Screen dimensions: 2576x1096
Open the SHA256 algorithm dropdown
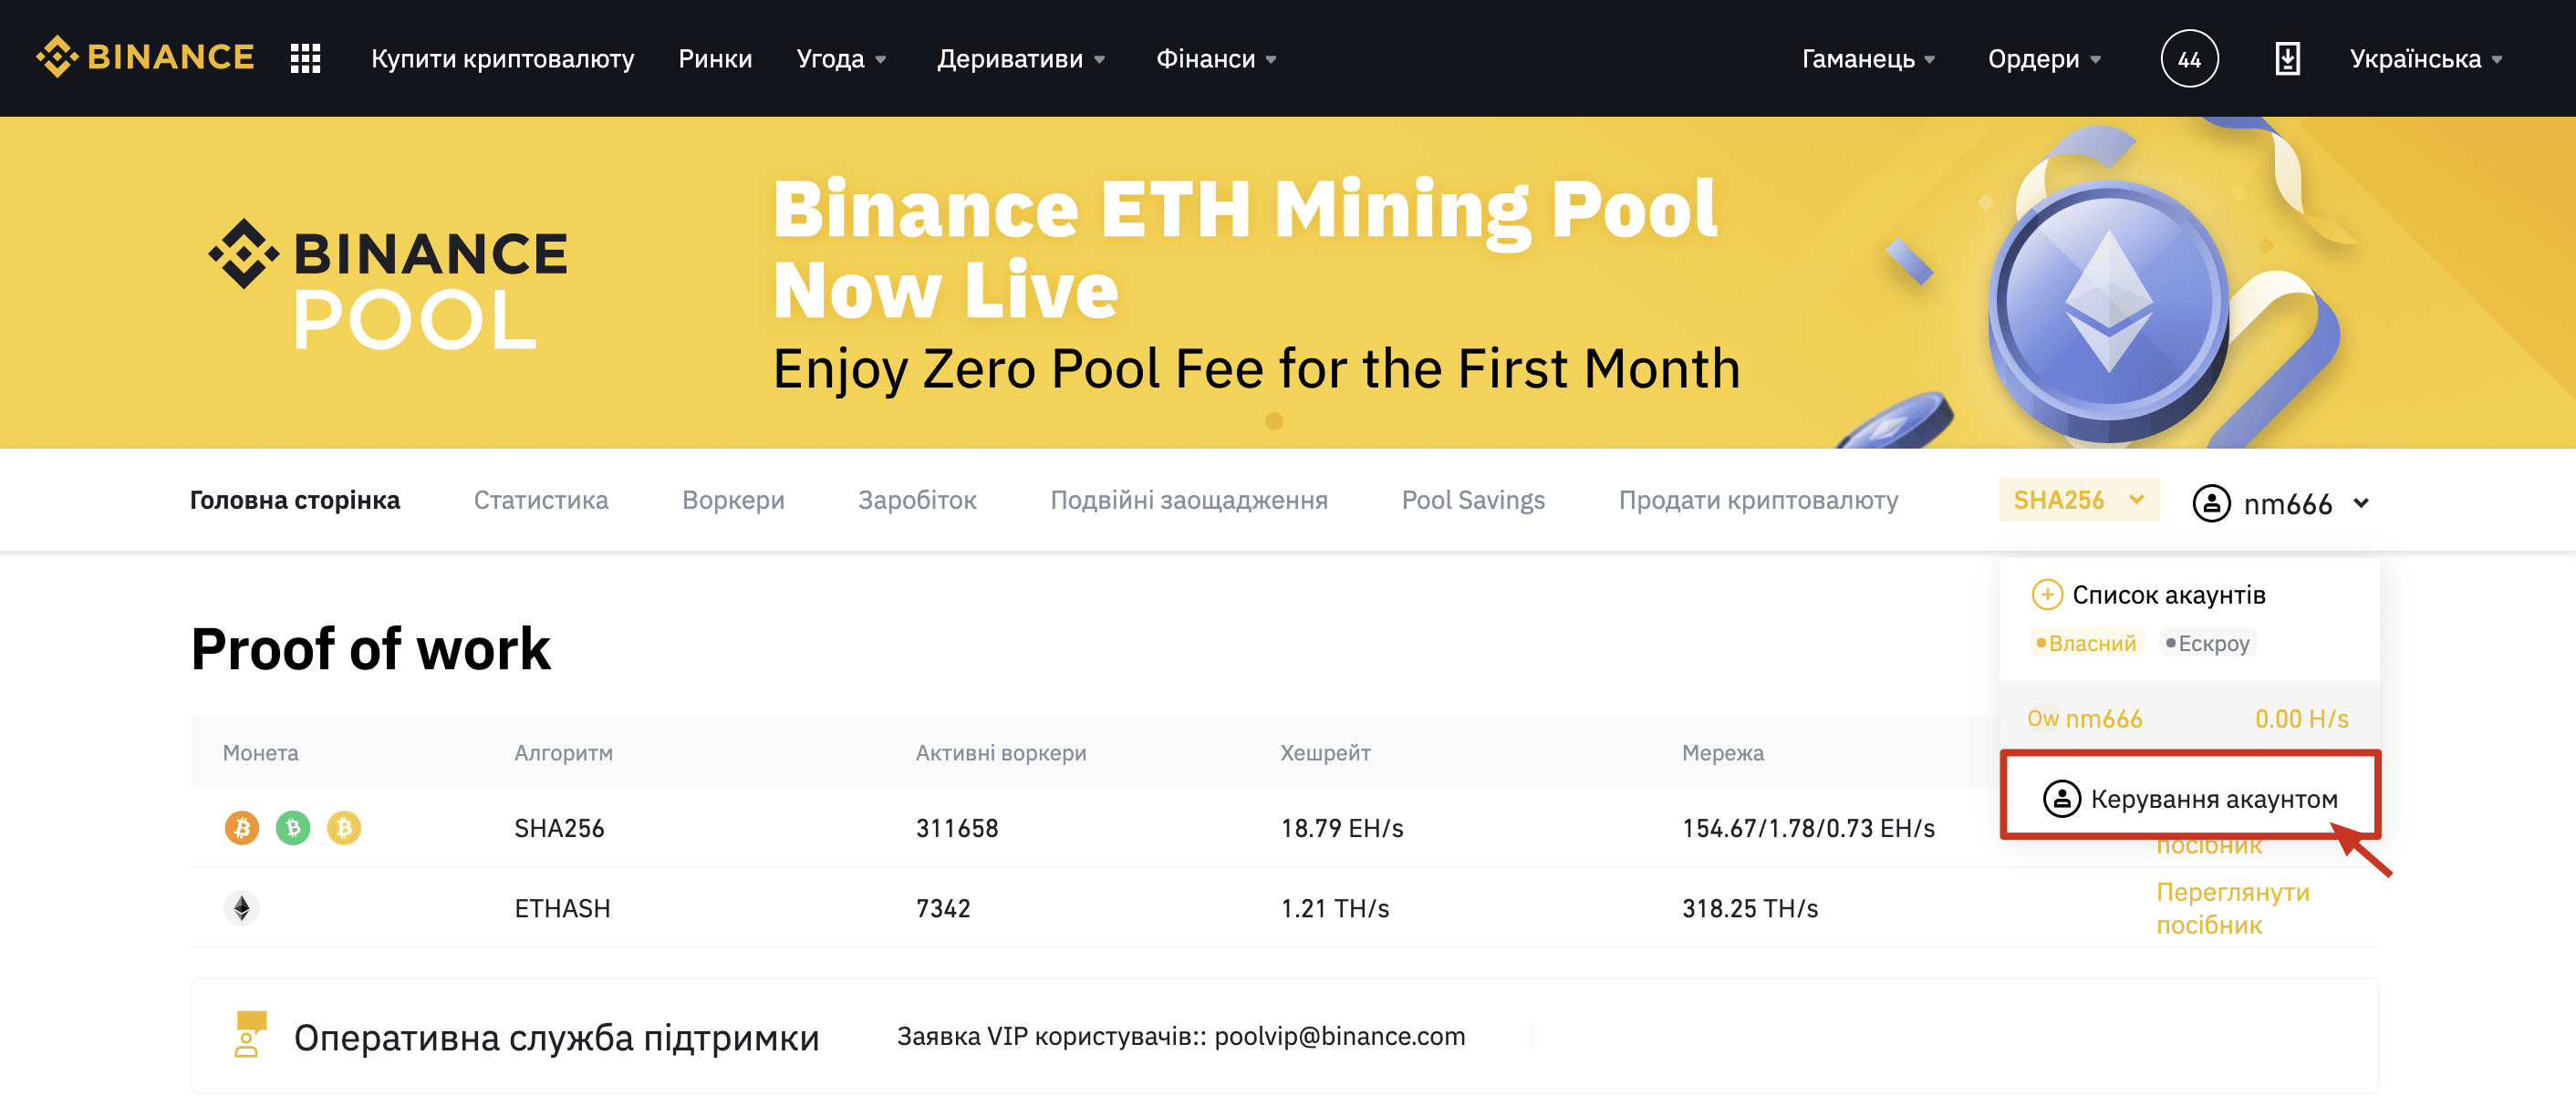pos(2078,499)
